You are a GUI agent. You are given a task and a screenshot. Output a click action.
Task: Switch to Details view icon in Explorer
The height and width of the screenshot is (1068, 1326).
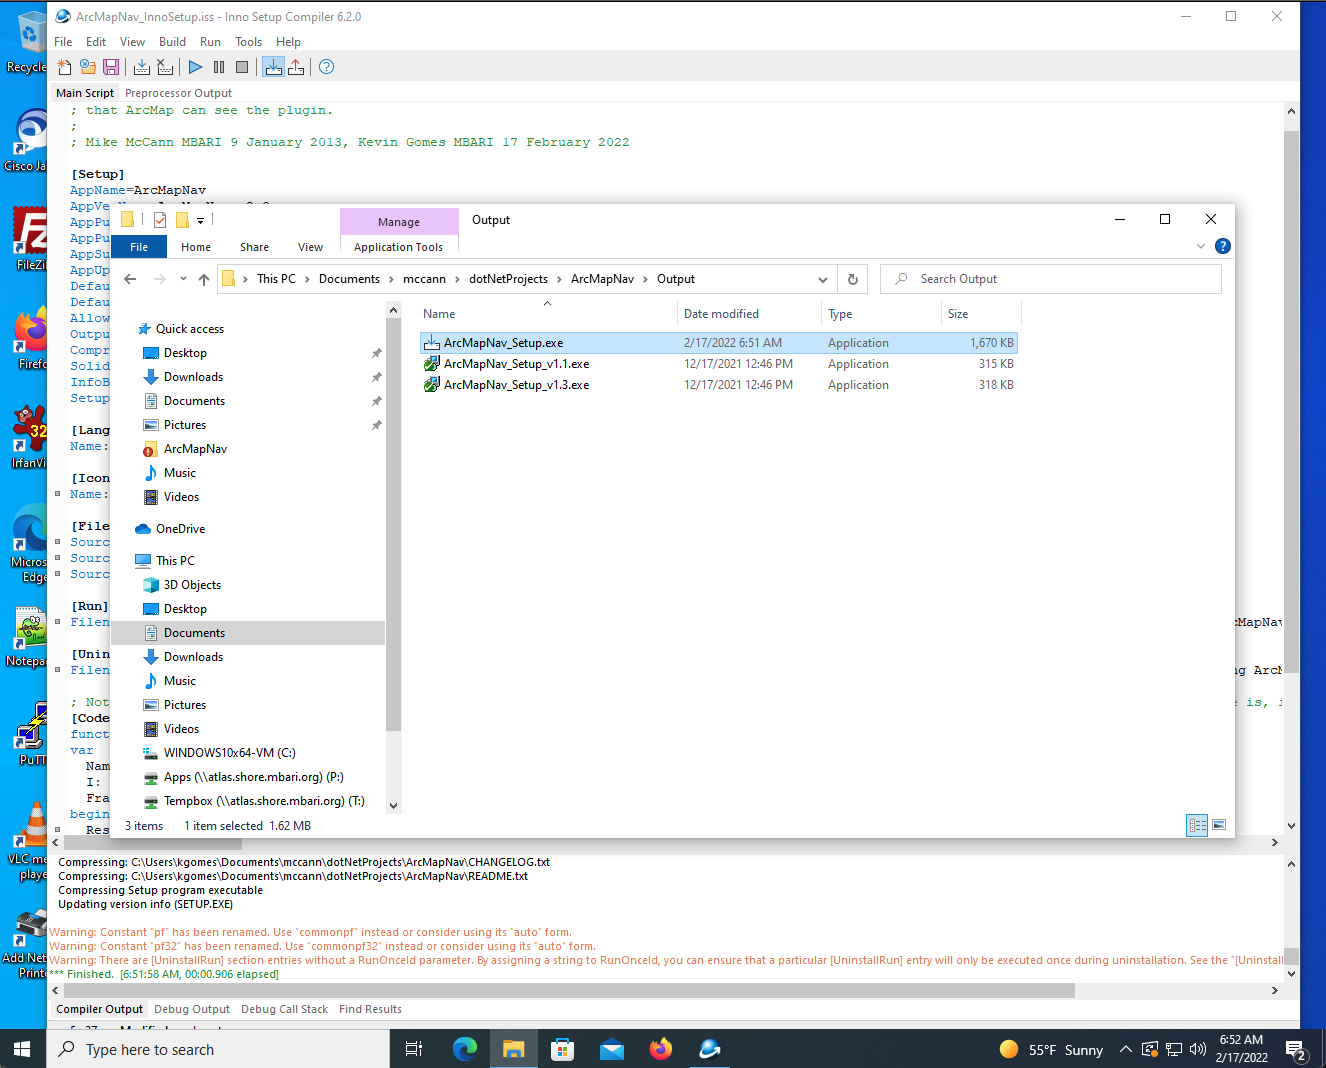(x=1197, y=825)
